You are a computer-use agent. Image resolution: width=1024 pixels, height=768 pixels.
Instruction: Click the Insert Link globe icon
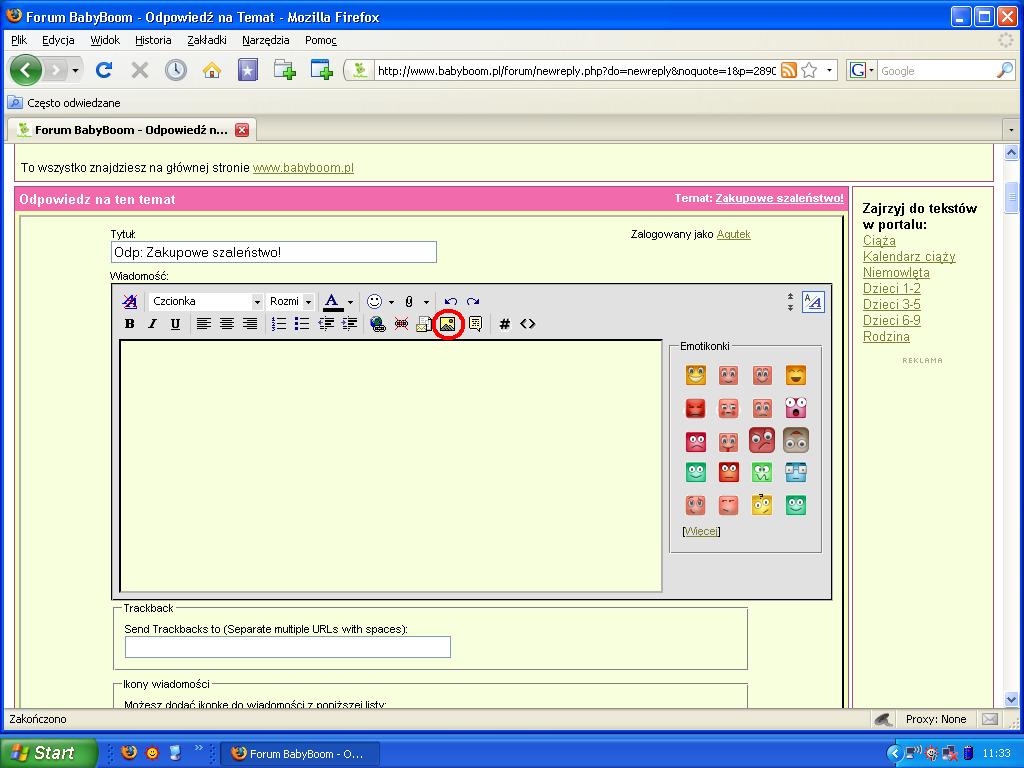(377, 324)
